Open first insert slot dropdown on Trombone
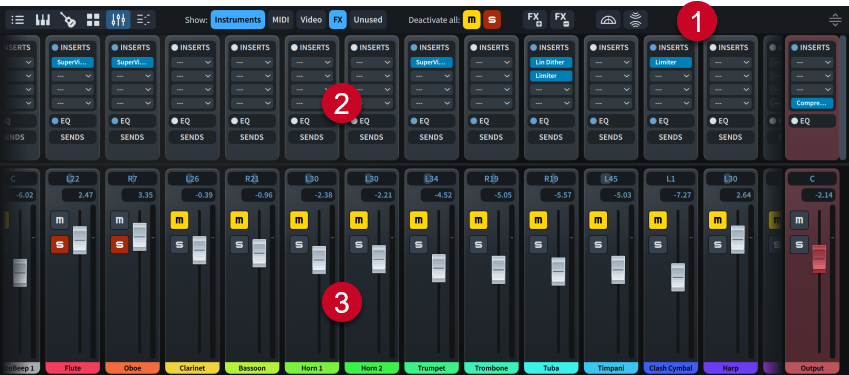The height and width of the screenshot is (375, 849). (x=491, y=62)
